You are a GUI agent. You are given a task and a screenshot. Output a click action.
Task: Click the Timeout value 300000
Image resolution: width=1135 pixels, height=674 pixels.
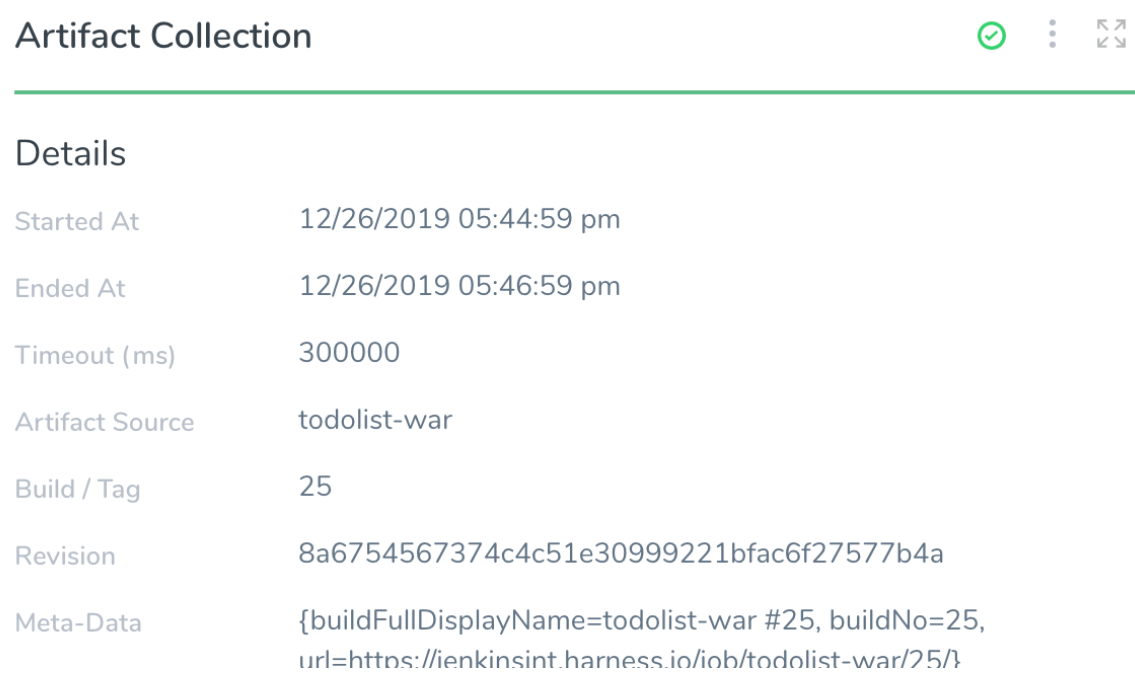350,353
